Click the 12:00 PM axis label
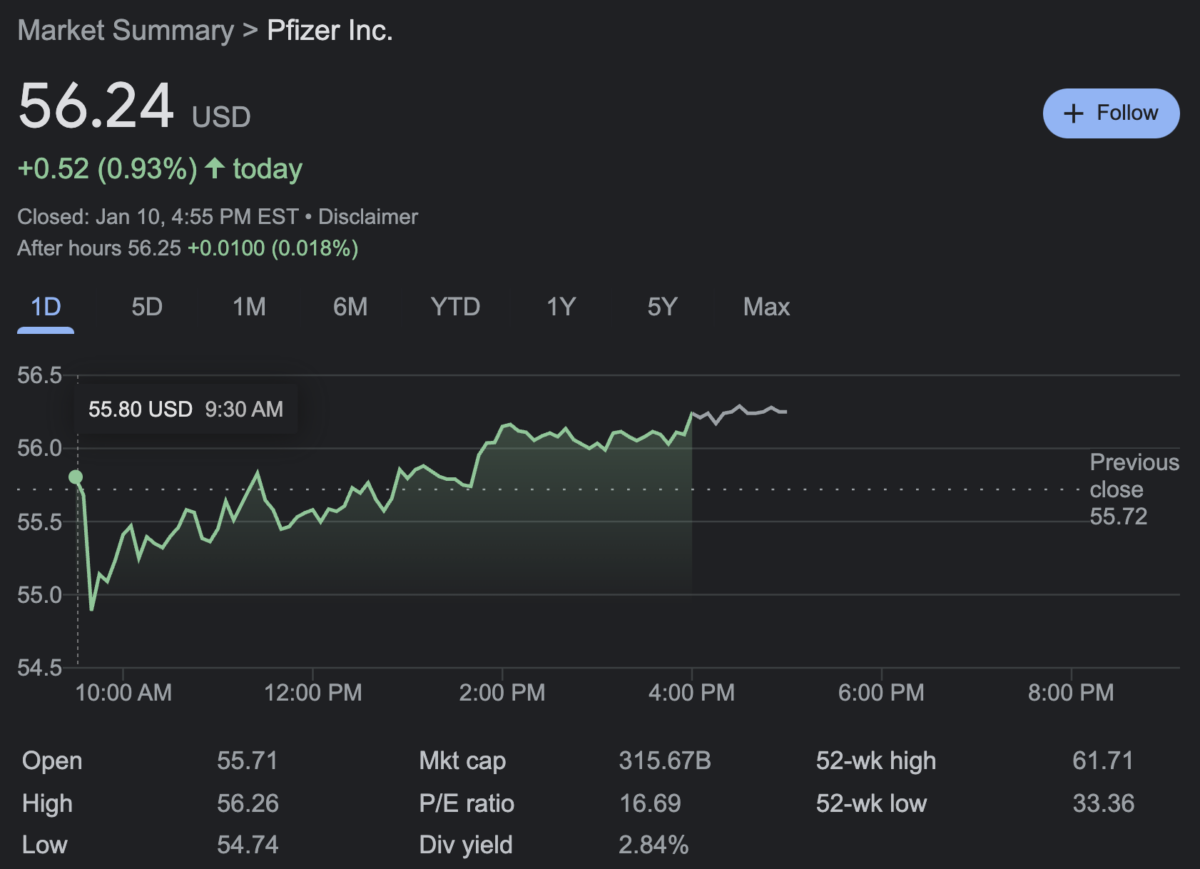 coord(312,692)
